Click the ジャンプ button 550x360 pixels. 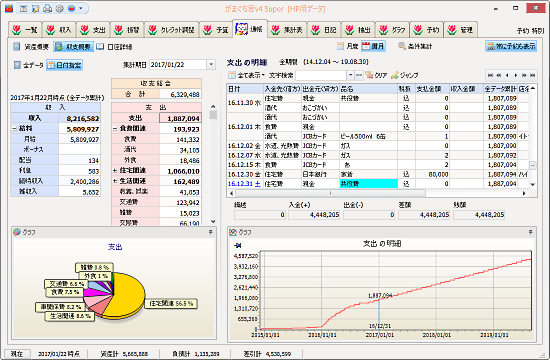405,75
